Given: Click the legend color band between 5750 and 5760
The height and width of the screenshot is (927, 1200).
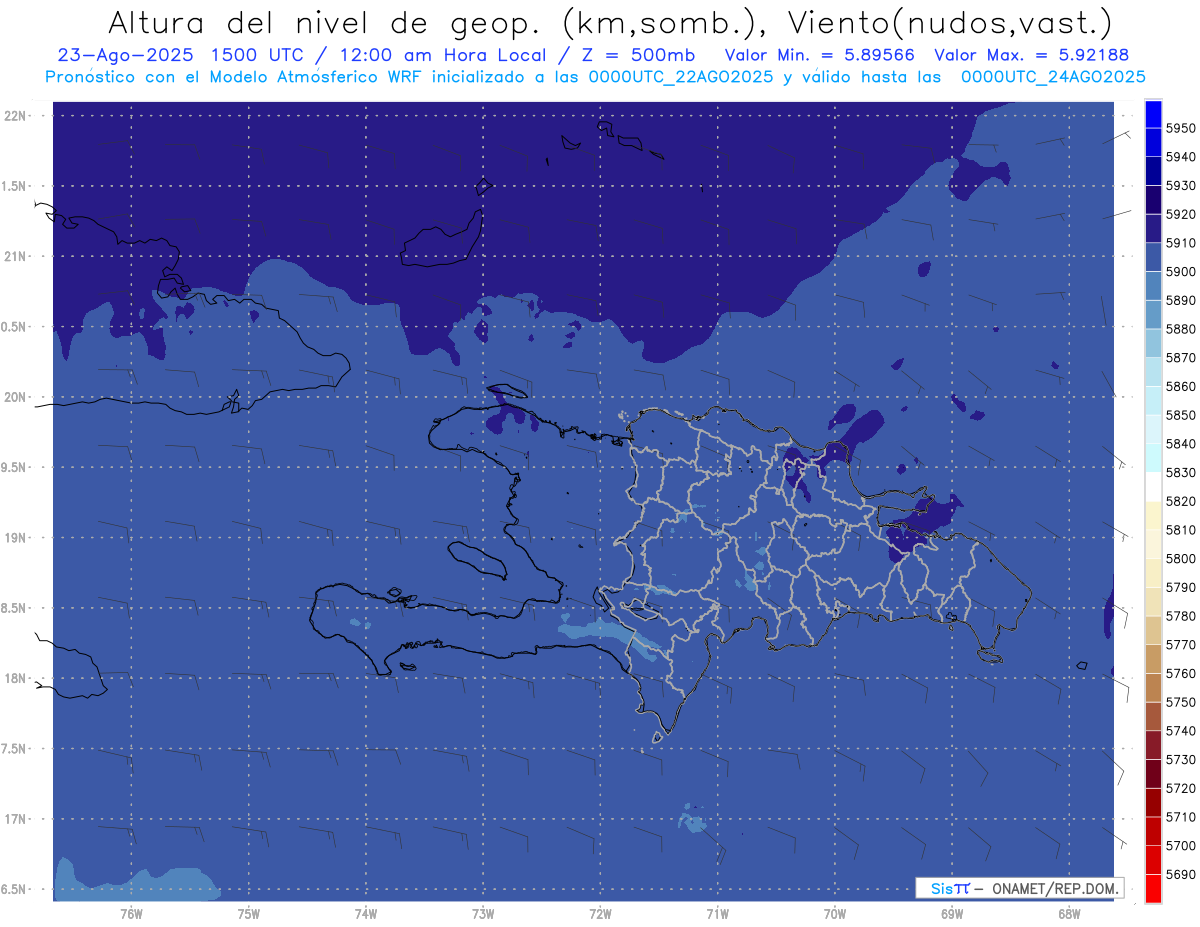Looking at the screenshot, I should (1153, 687).
